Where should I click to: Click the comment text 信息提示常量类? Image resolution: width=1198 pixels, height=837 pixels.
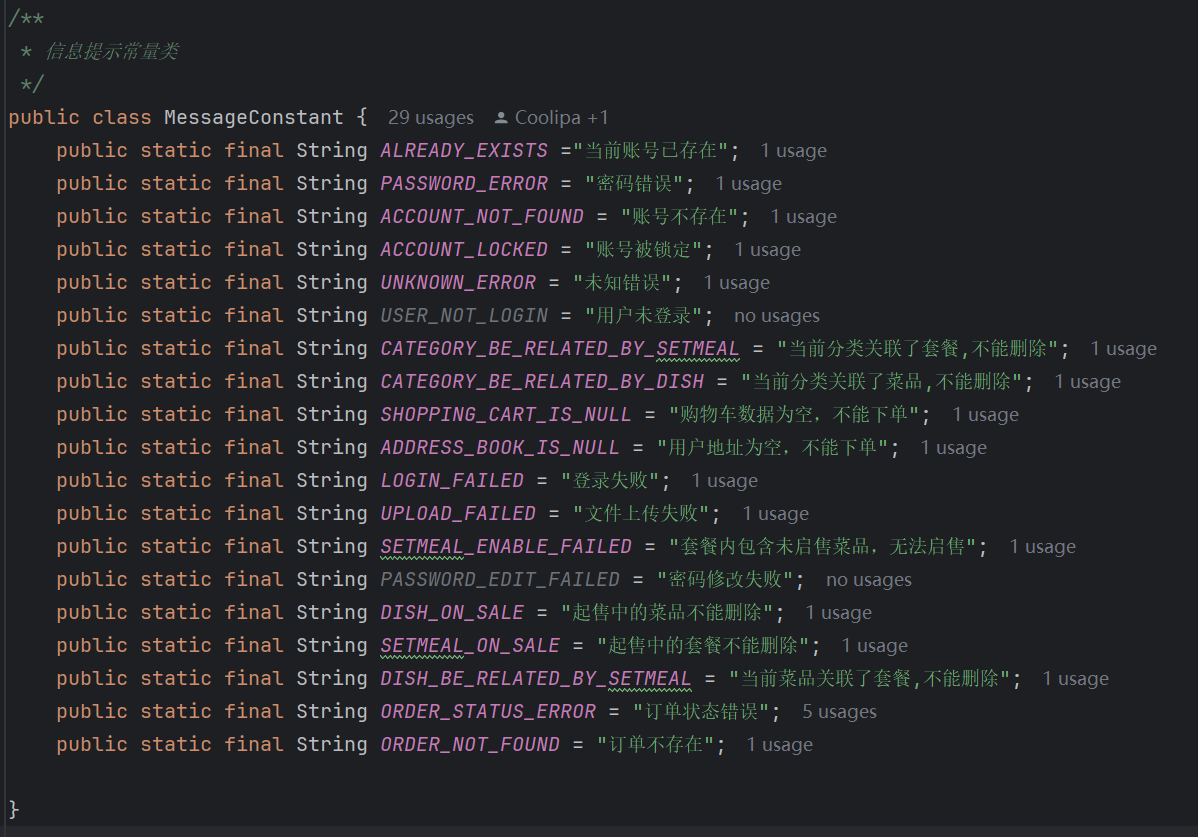click(112, 52)
